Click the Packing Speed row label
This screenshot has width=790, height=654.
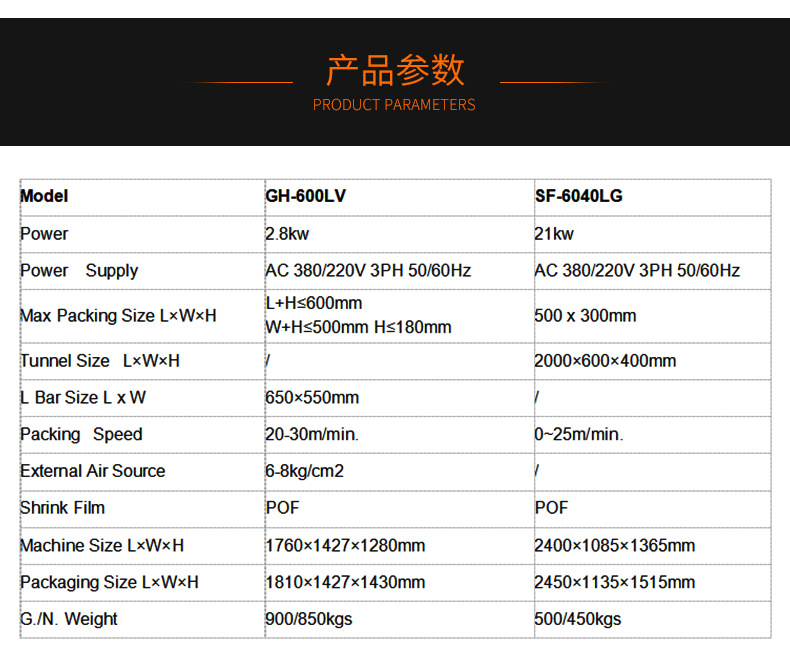(81, 435)
